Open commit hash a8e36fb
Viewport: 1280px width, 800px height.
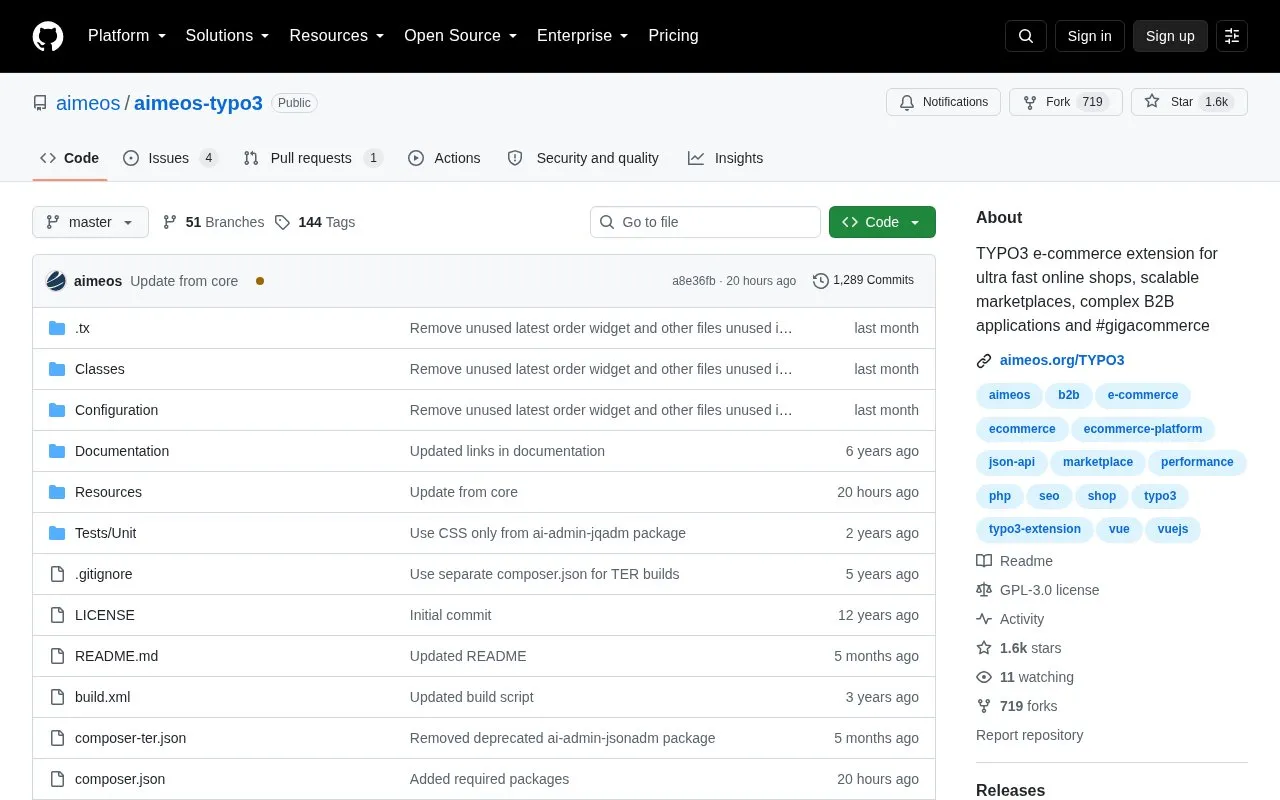pyautogui.click(x=694, y=281)
